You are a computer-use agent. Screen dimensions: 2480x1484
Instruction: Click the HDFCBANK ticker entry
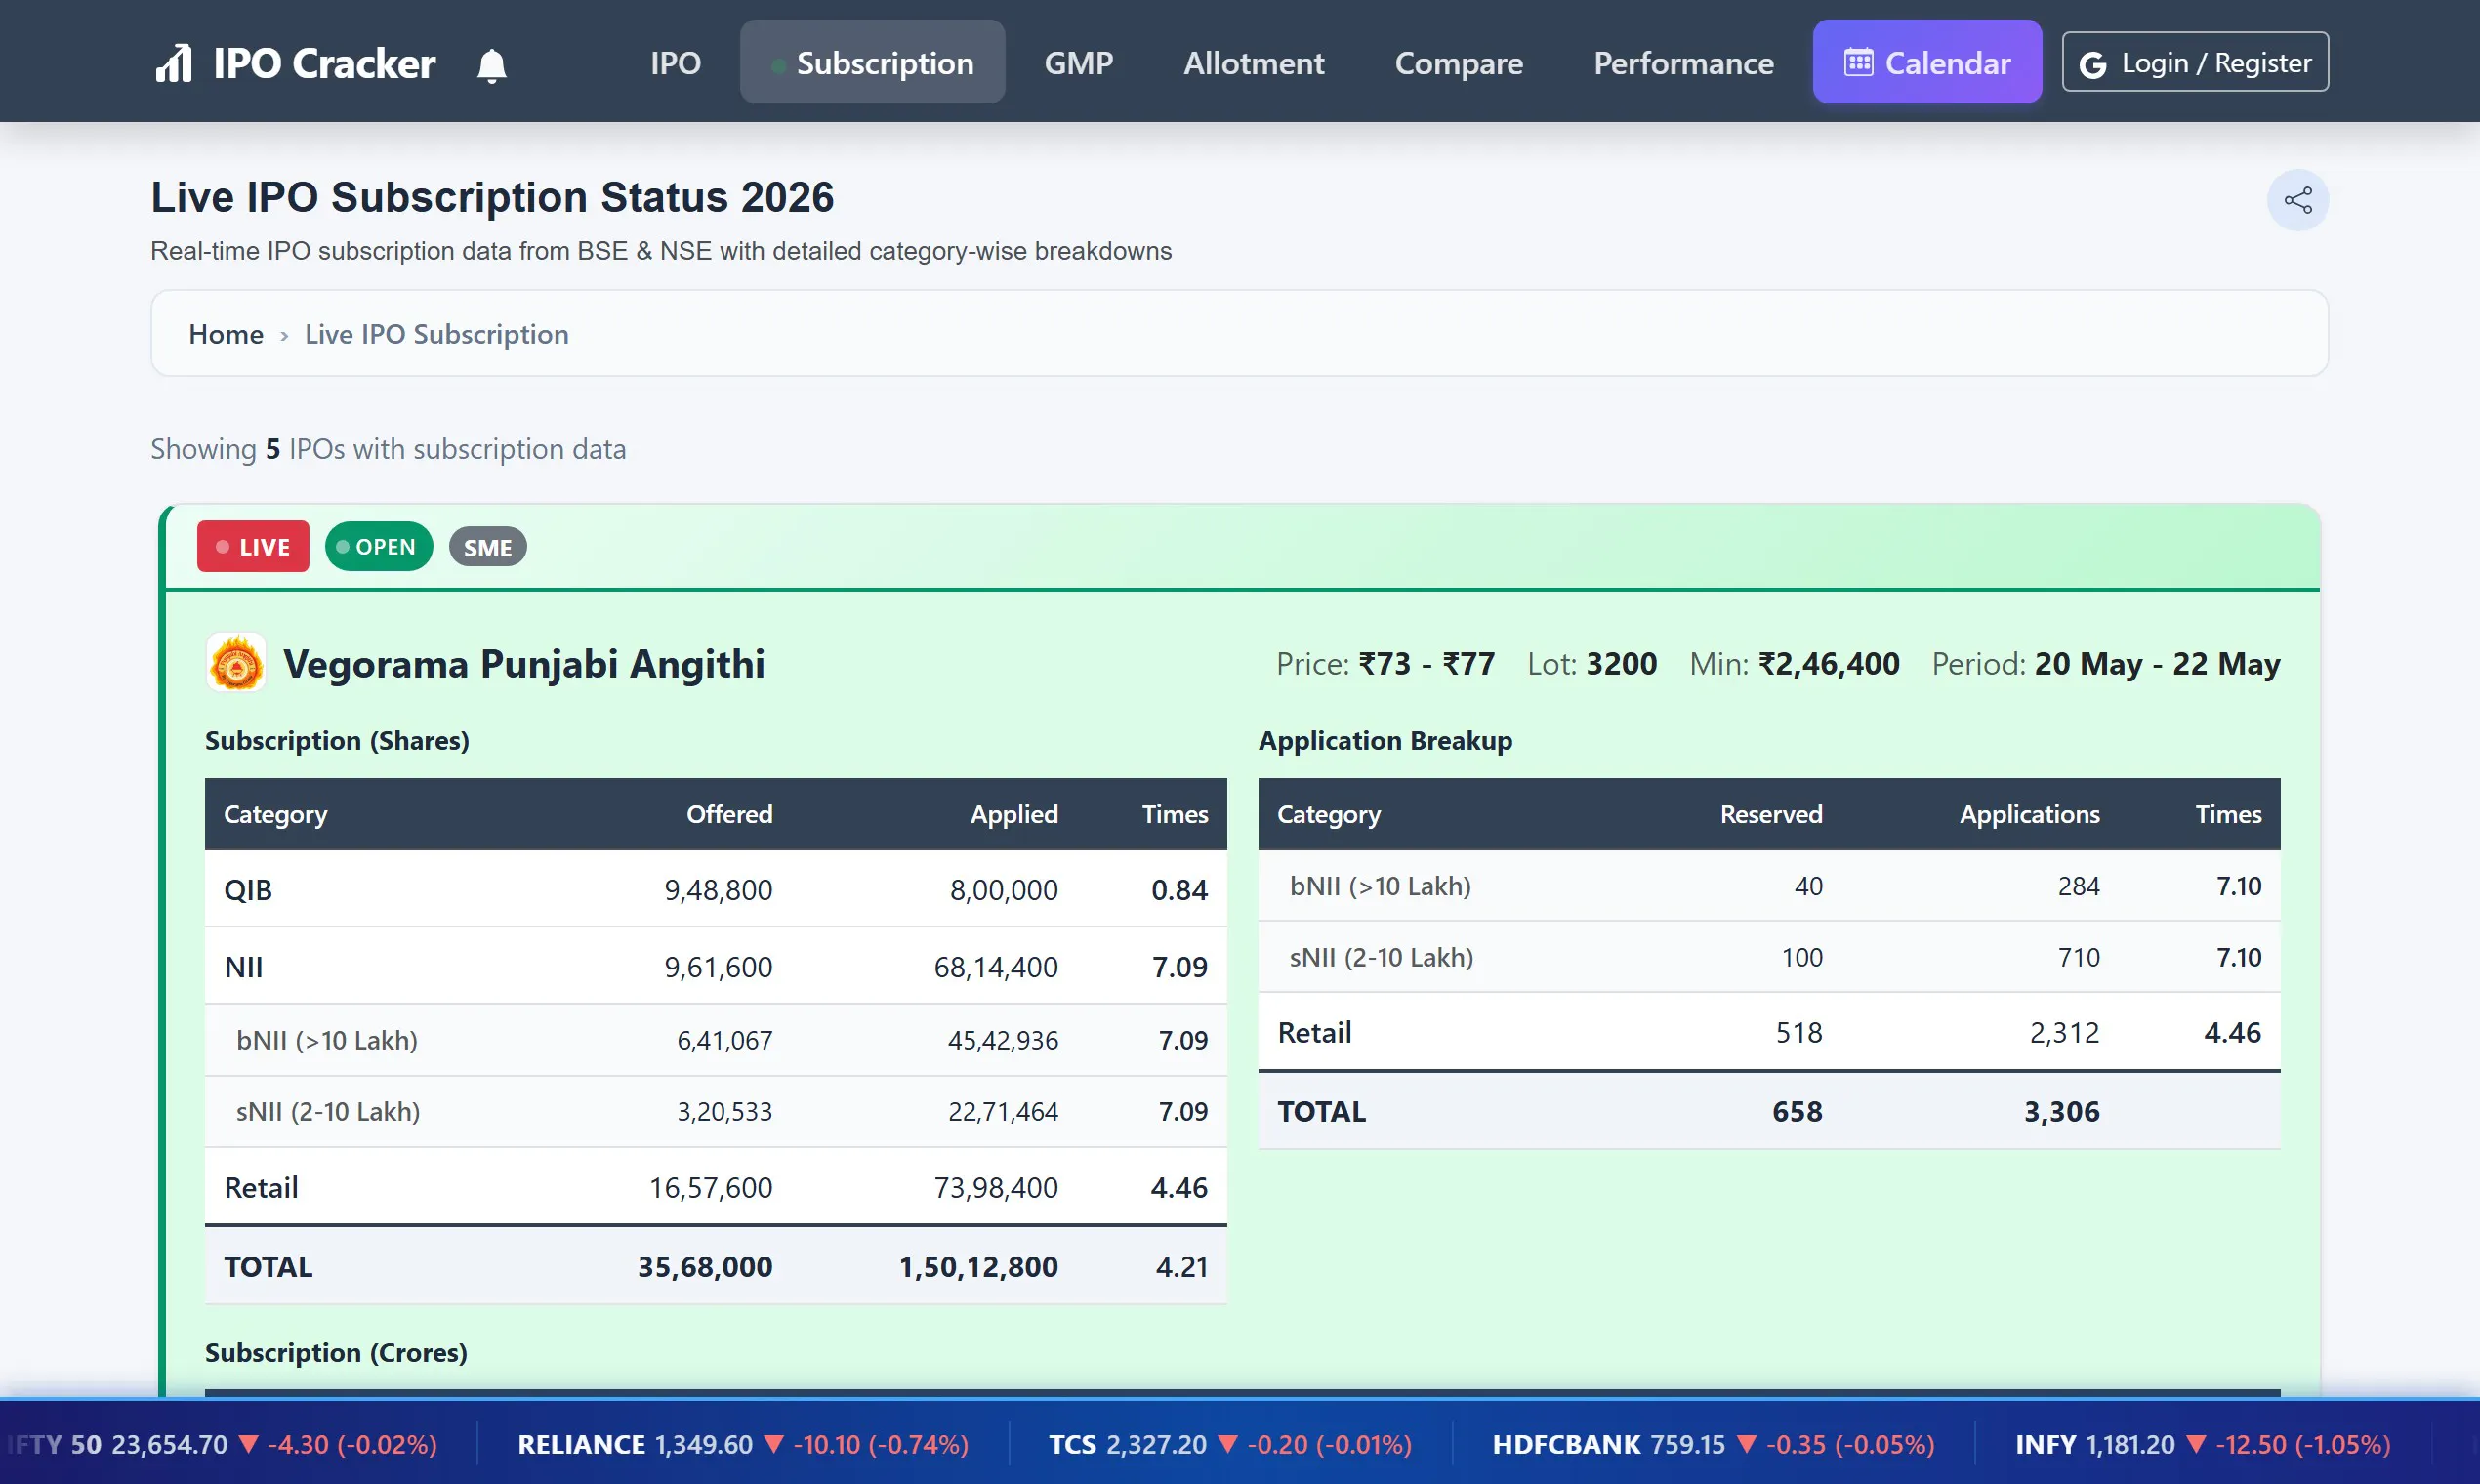[1713, 1444]
